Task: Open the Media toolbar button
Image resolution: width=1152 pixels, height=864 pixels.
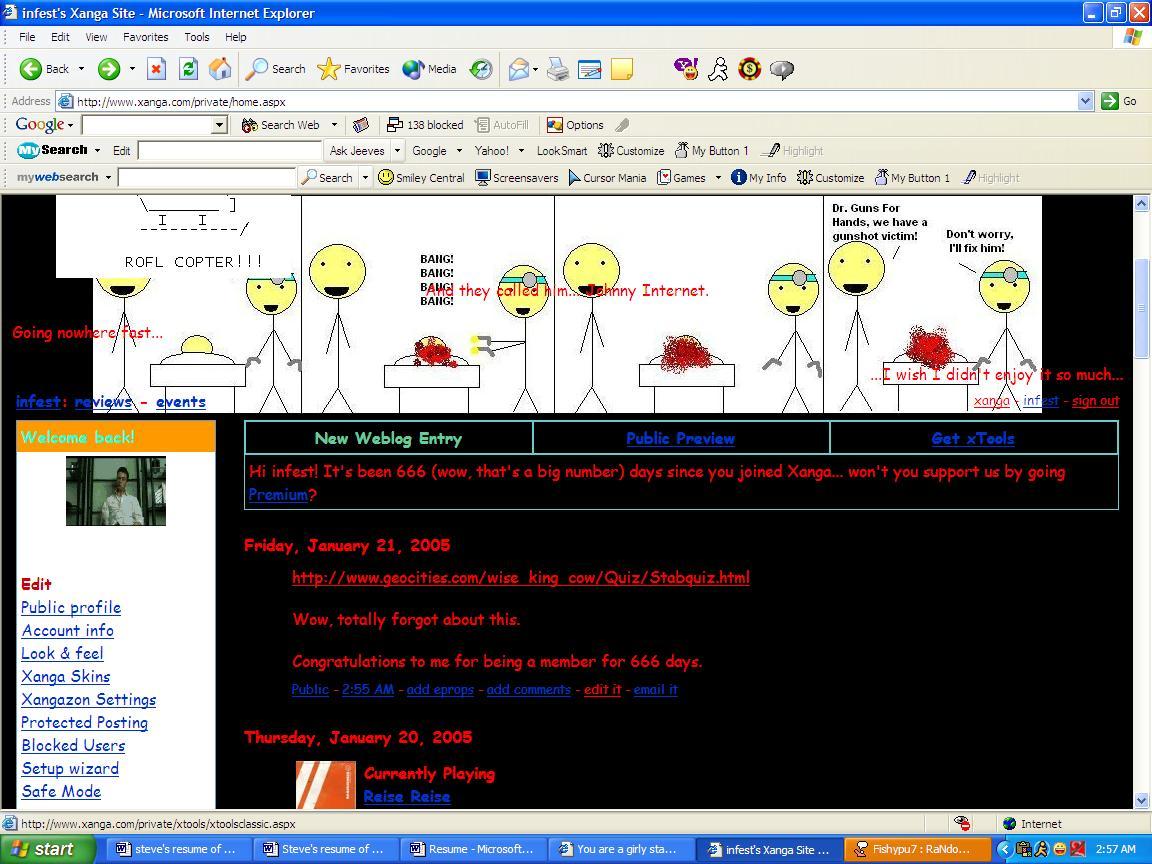Action: (430, 69)
